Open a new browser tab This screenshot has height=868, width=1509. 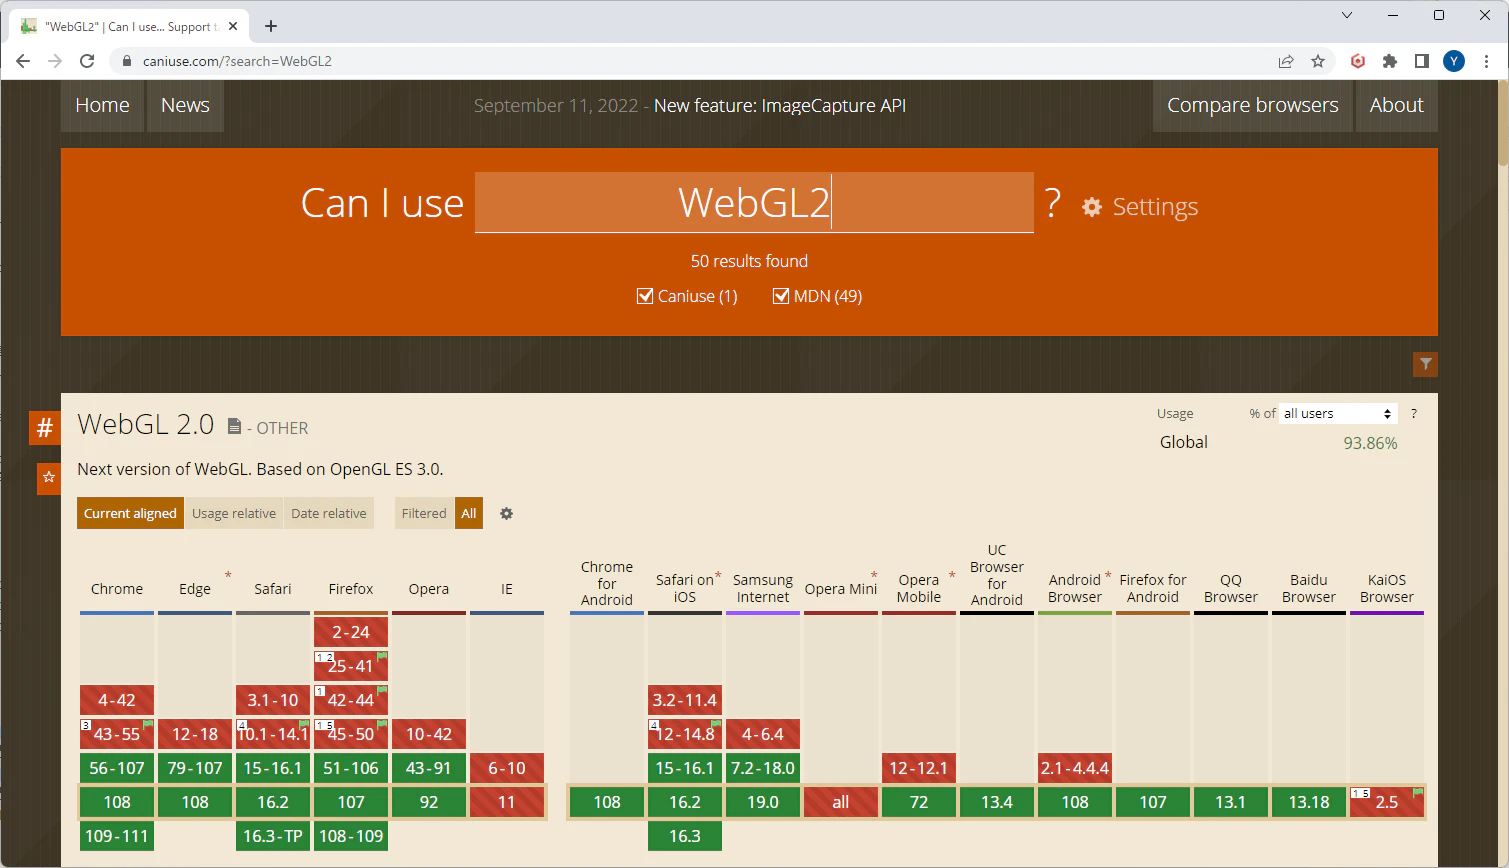click(271, 26)
